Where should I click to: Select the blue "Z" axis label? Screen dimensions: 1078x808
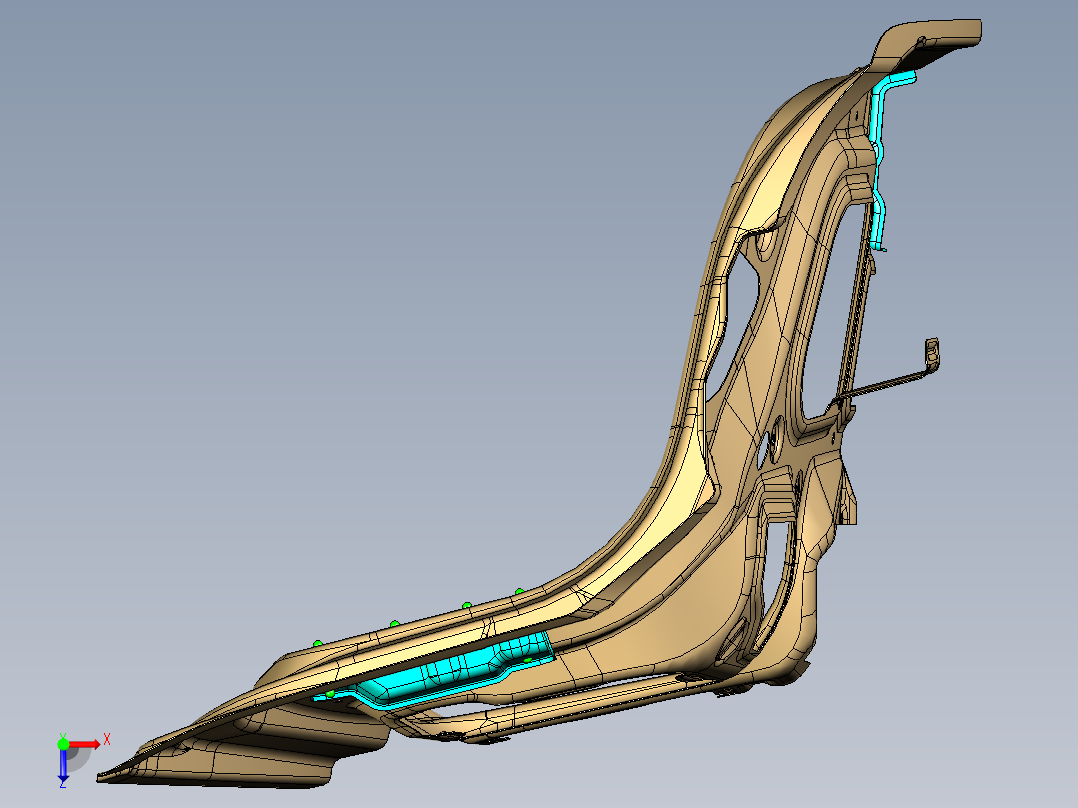click(x=63, y=783)
